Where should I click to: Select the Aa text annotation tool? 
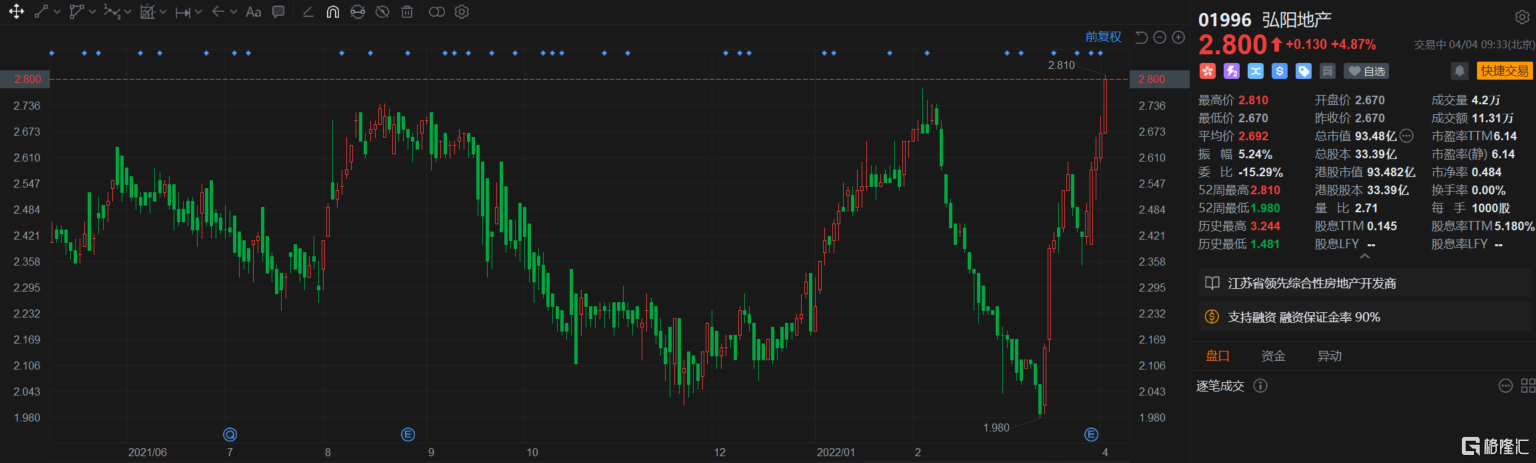click(253, 12)
